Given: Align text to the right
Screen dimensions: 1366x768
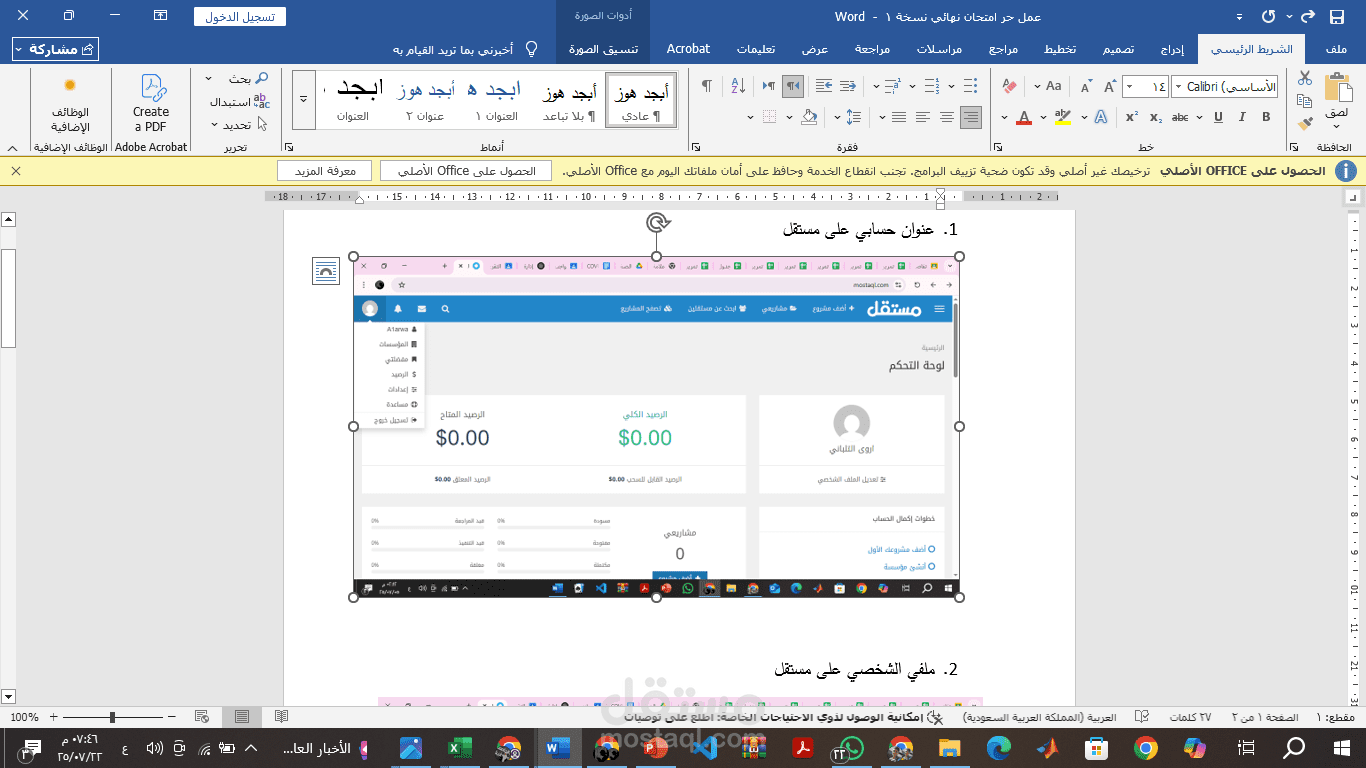Looking at the screenshot, I should tap(970, 118).
